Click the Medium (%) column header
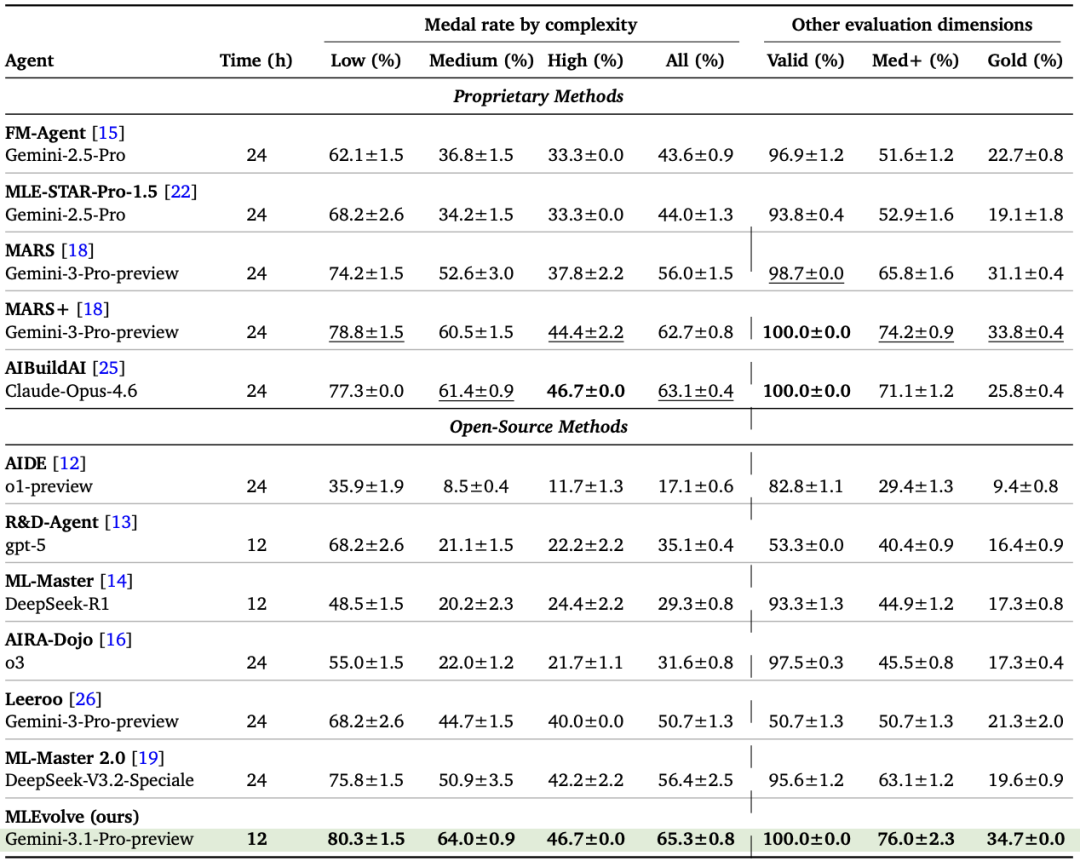This screenshot has width=1080, height=867. pos(481,61)
